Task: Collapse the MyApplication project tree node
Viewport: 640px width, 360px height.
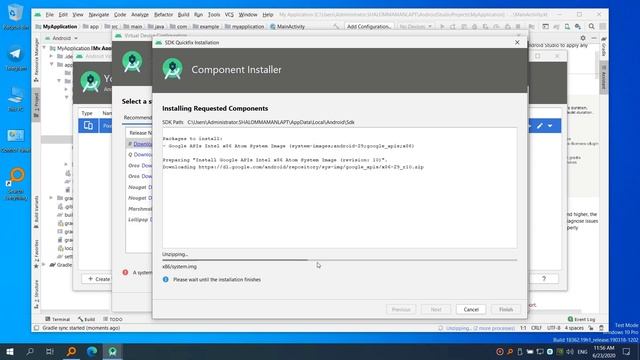Action: pos(44,48)
